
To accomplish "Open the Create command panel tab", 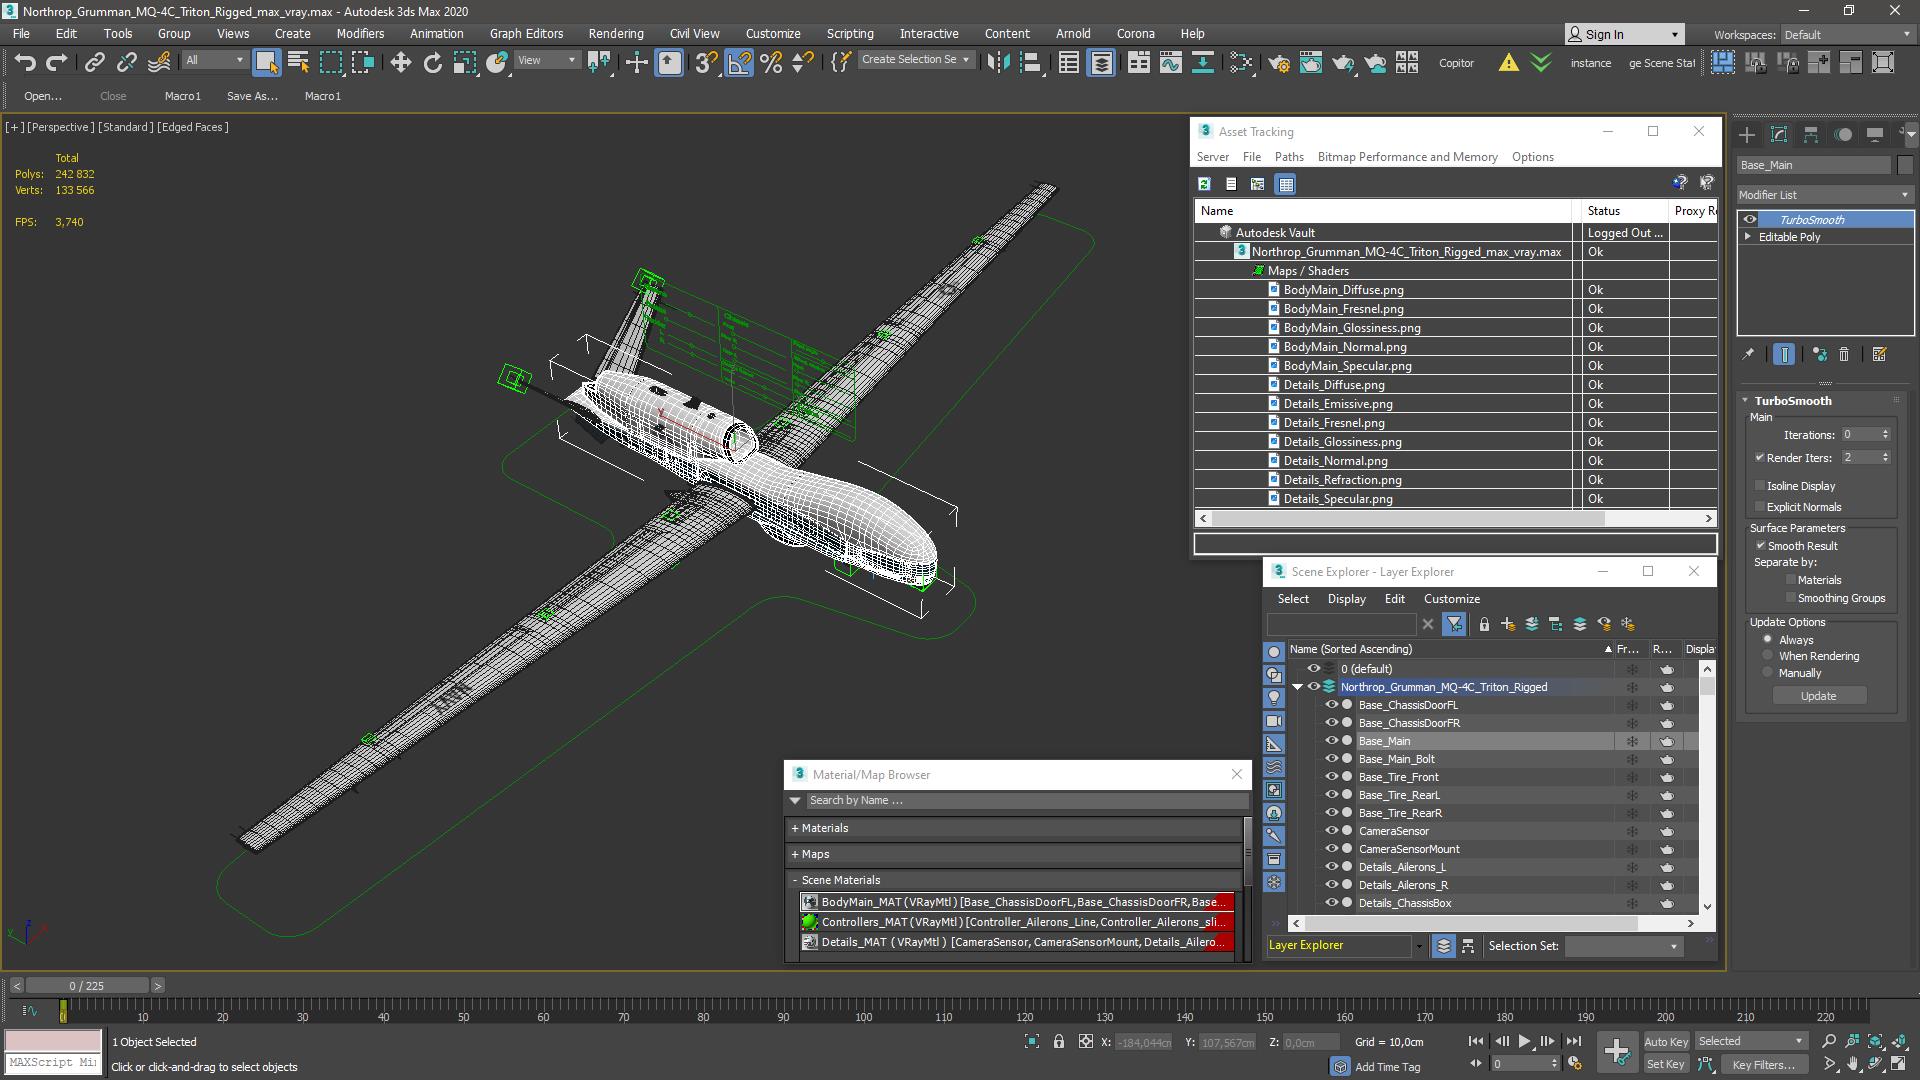I will 1747,134.
